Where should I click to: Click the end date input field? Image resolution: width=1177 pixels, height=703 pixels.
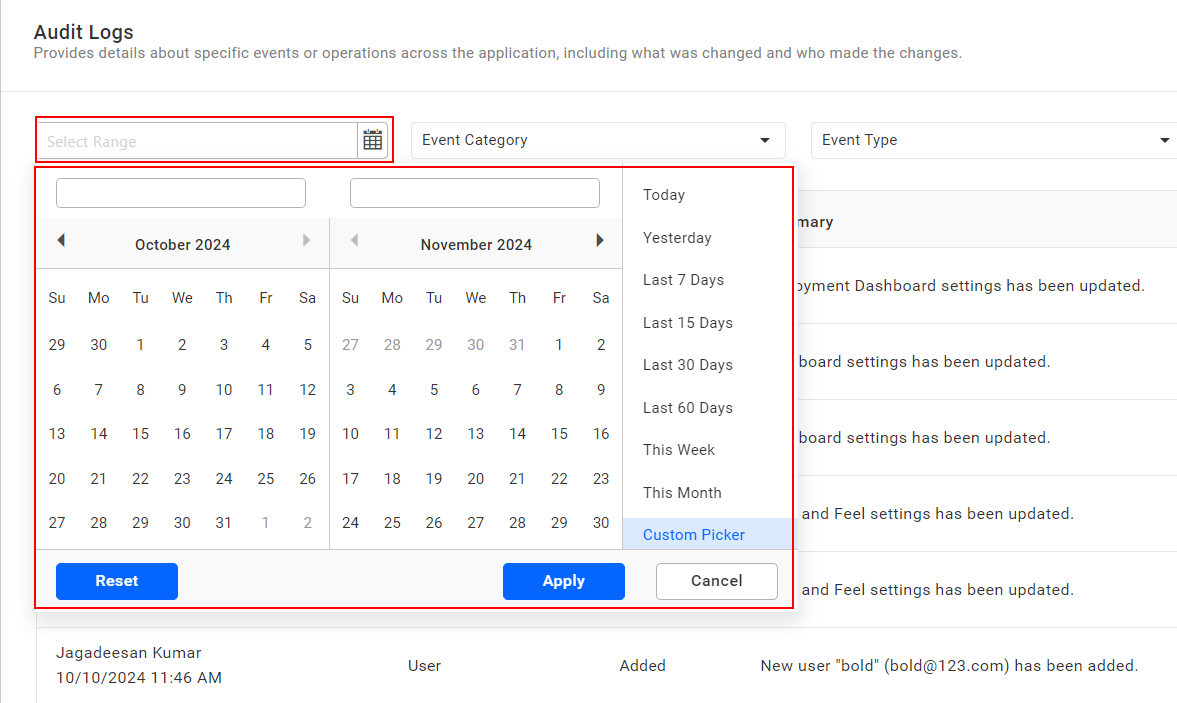474,192
